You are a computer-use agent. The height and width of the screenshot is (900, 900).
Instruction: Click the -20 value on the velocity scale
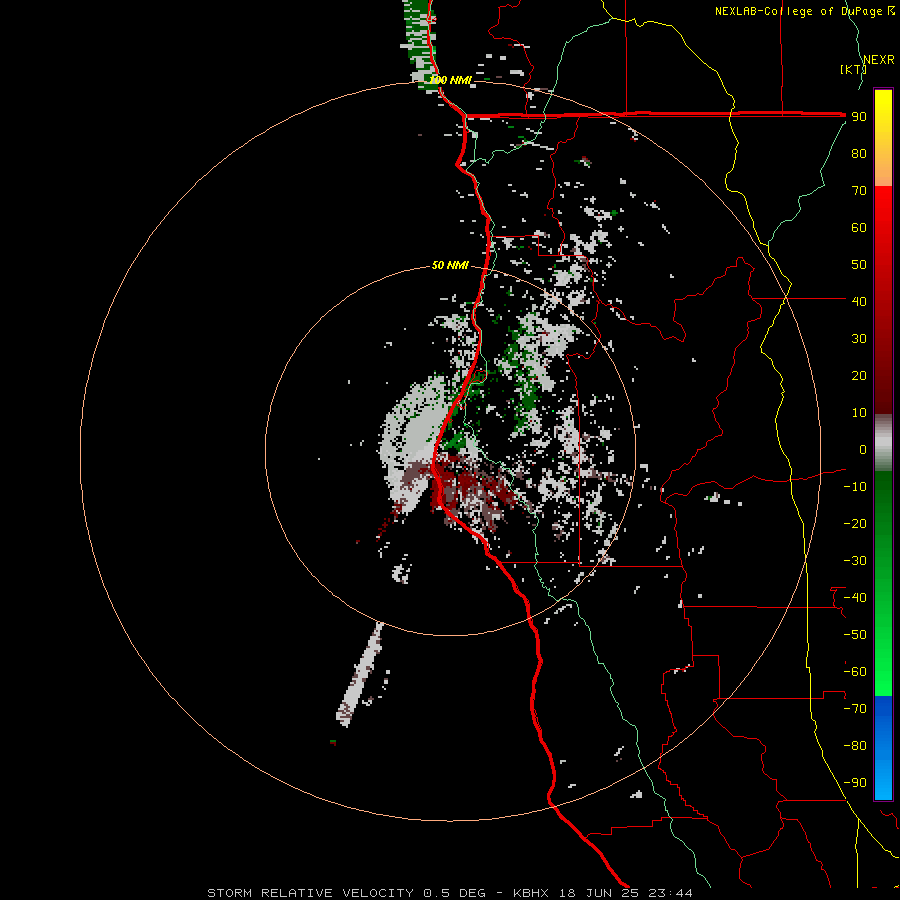[x=855, y=523]
